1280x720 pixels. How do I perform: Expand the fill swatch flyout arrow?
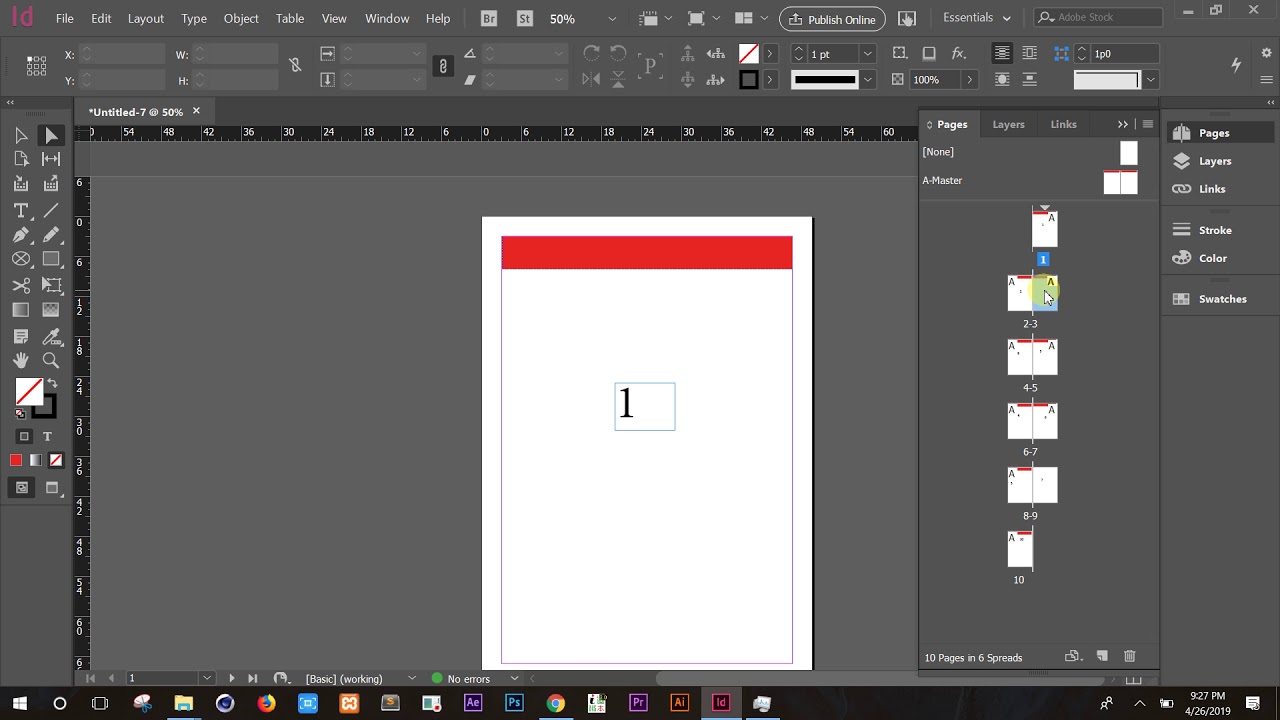[770, 54]
